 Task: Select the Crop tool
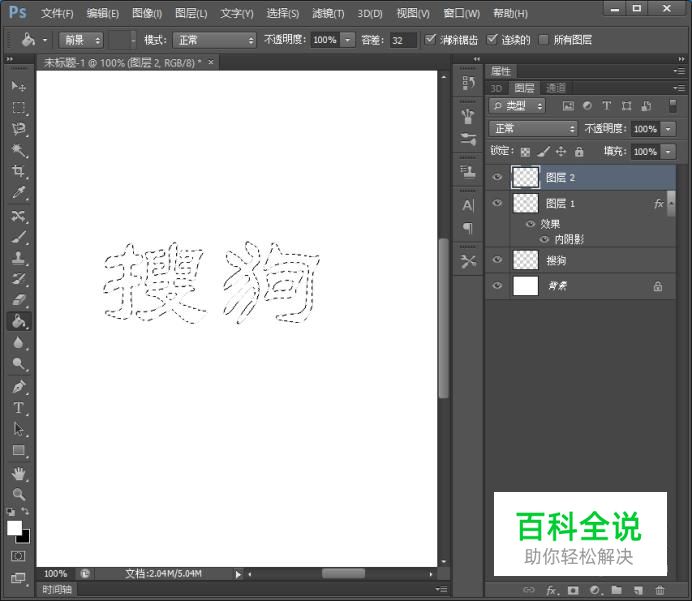point(18,171)
